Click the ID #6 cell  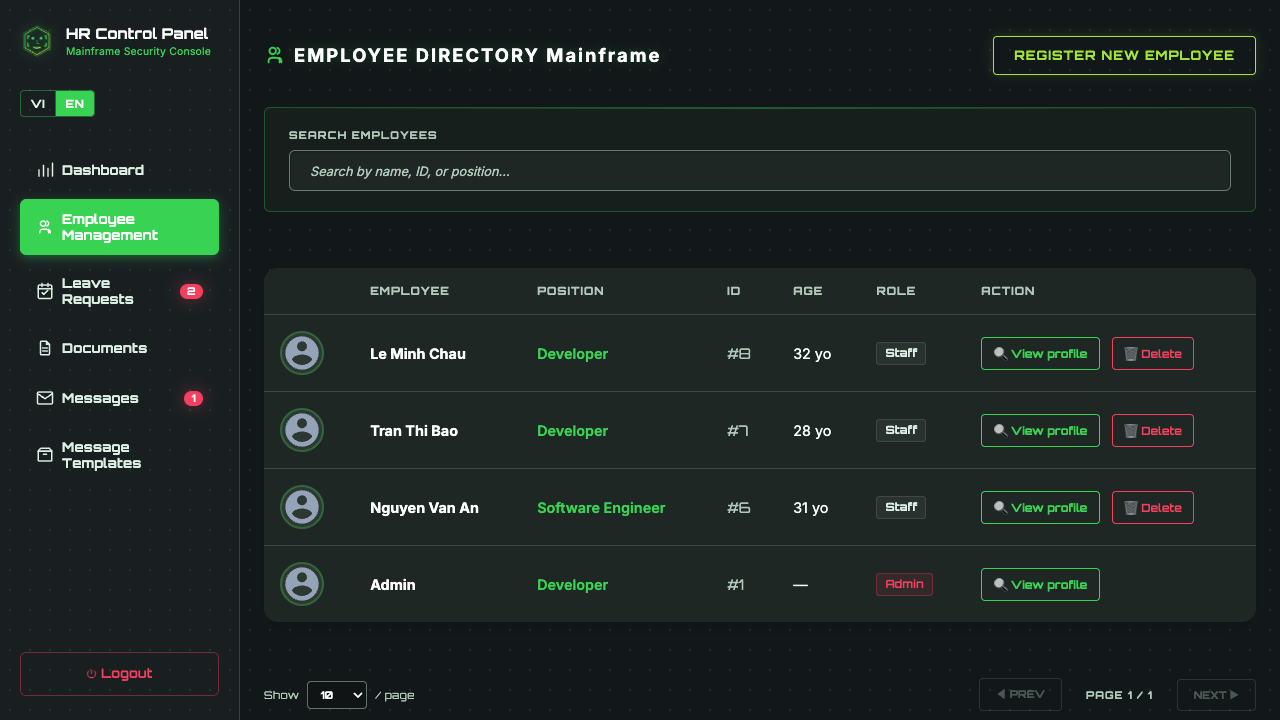(x=738, y=507)
